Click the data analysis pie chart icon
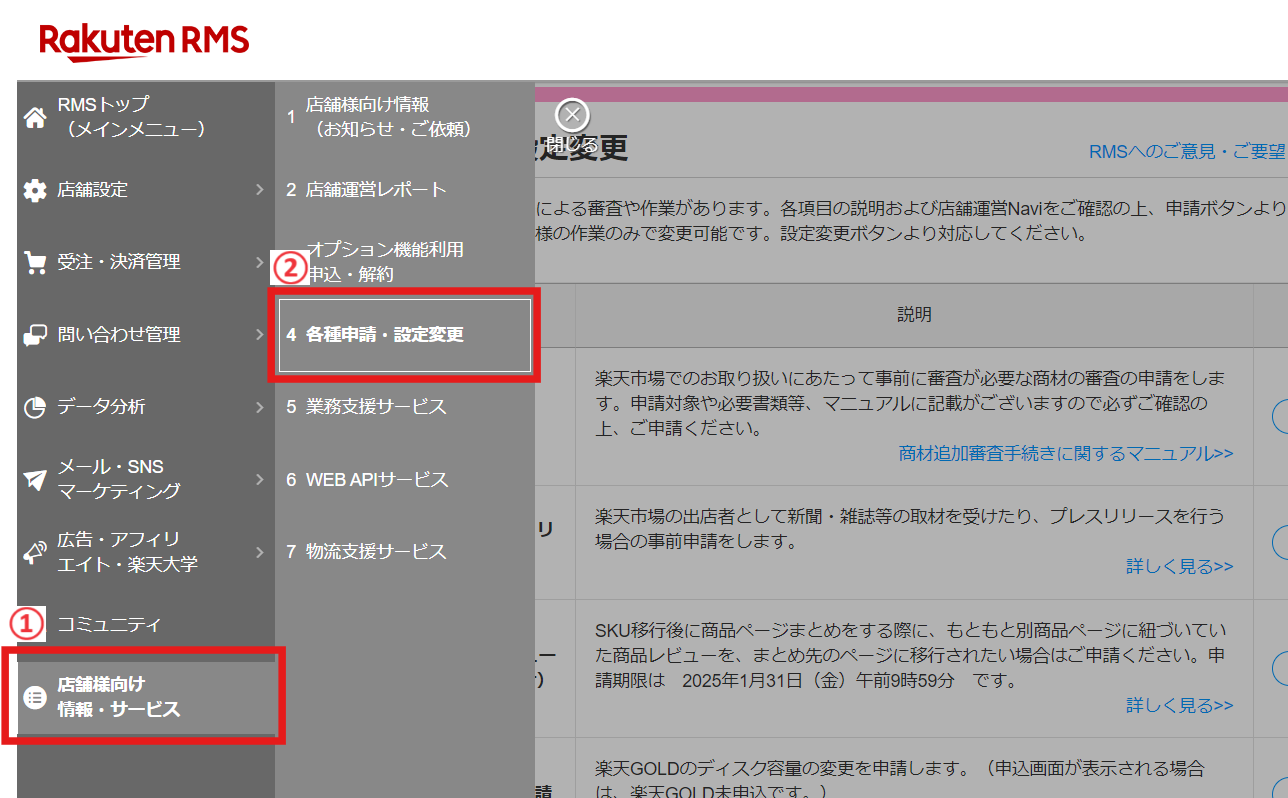 pyautogui.click(x=35, y=407)
